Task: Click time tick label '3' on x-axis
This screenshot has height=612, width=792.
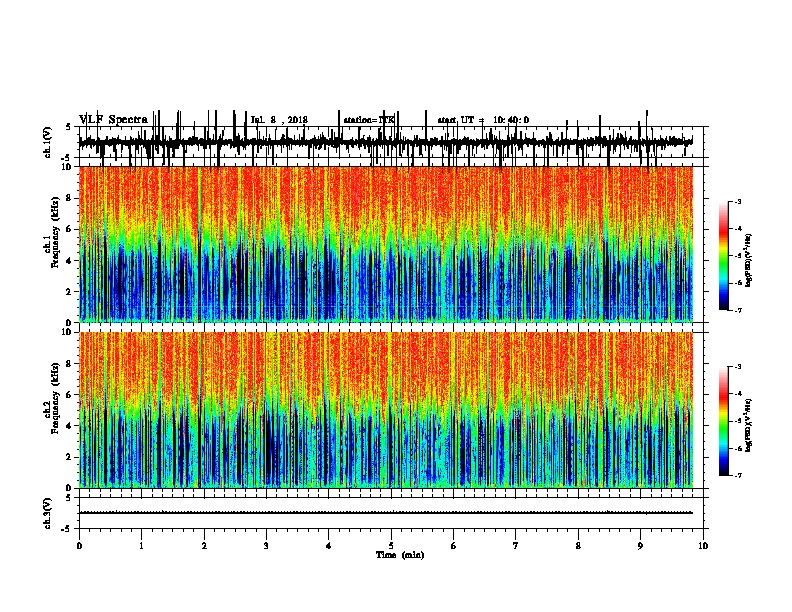Action: (x=266, y=546)
